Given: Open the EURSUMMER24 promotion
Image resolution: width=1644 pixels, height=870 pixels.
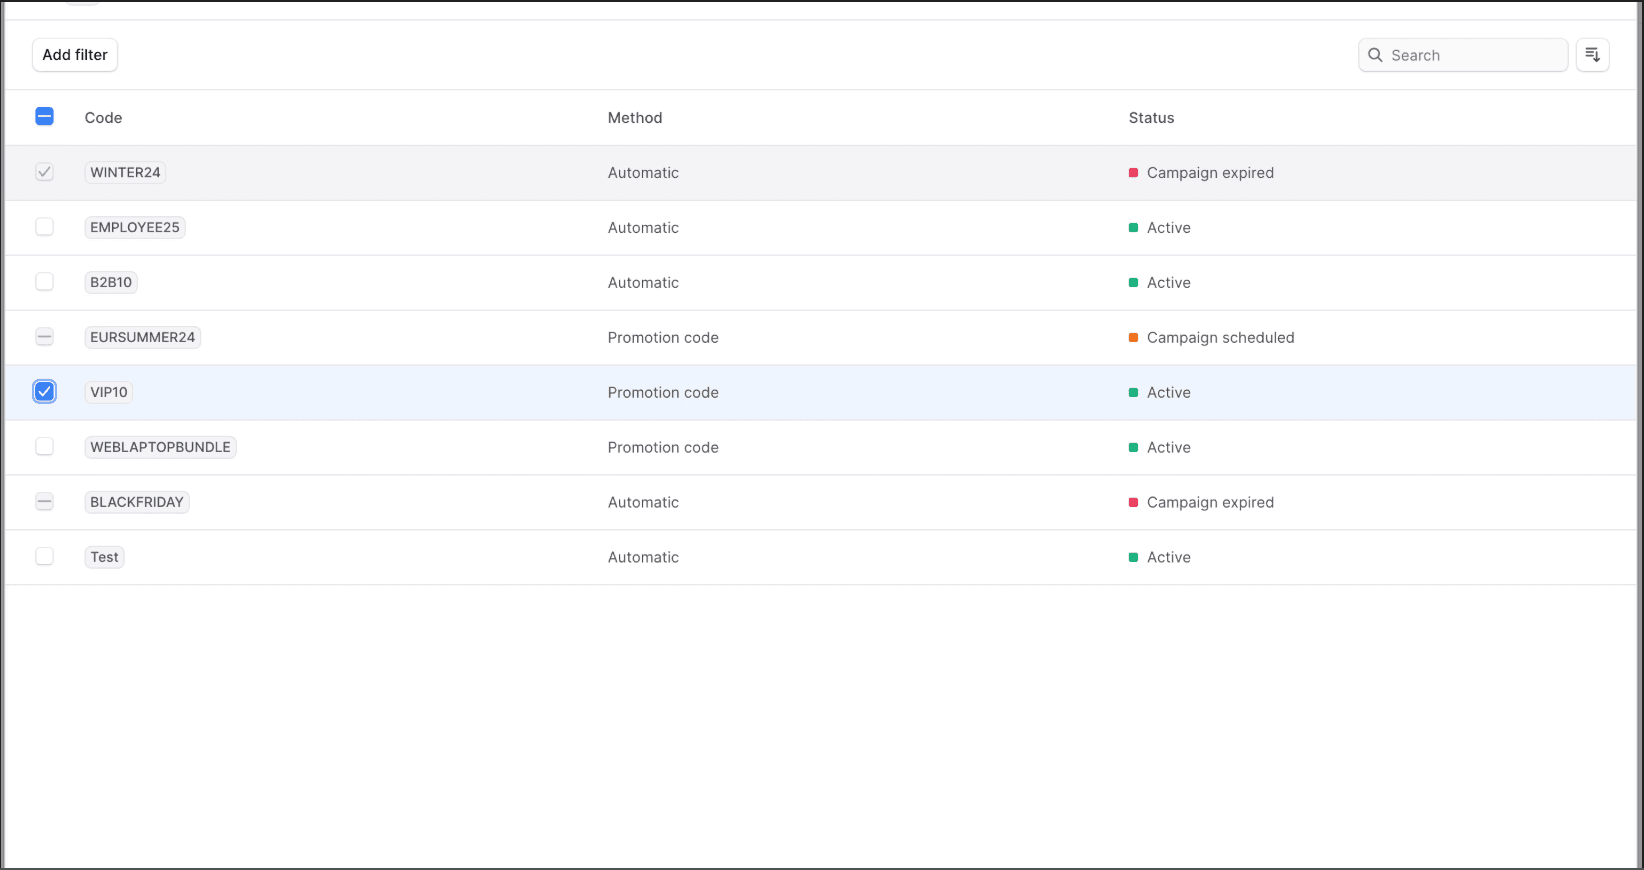Looking at the screenshot, I should pos(142,337).
